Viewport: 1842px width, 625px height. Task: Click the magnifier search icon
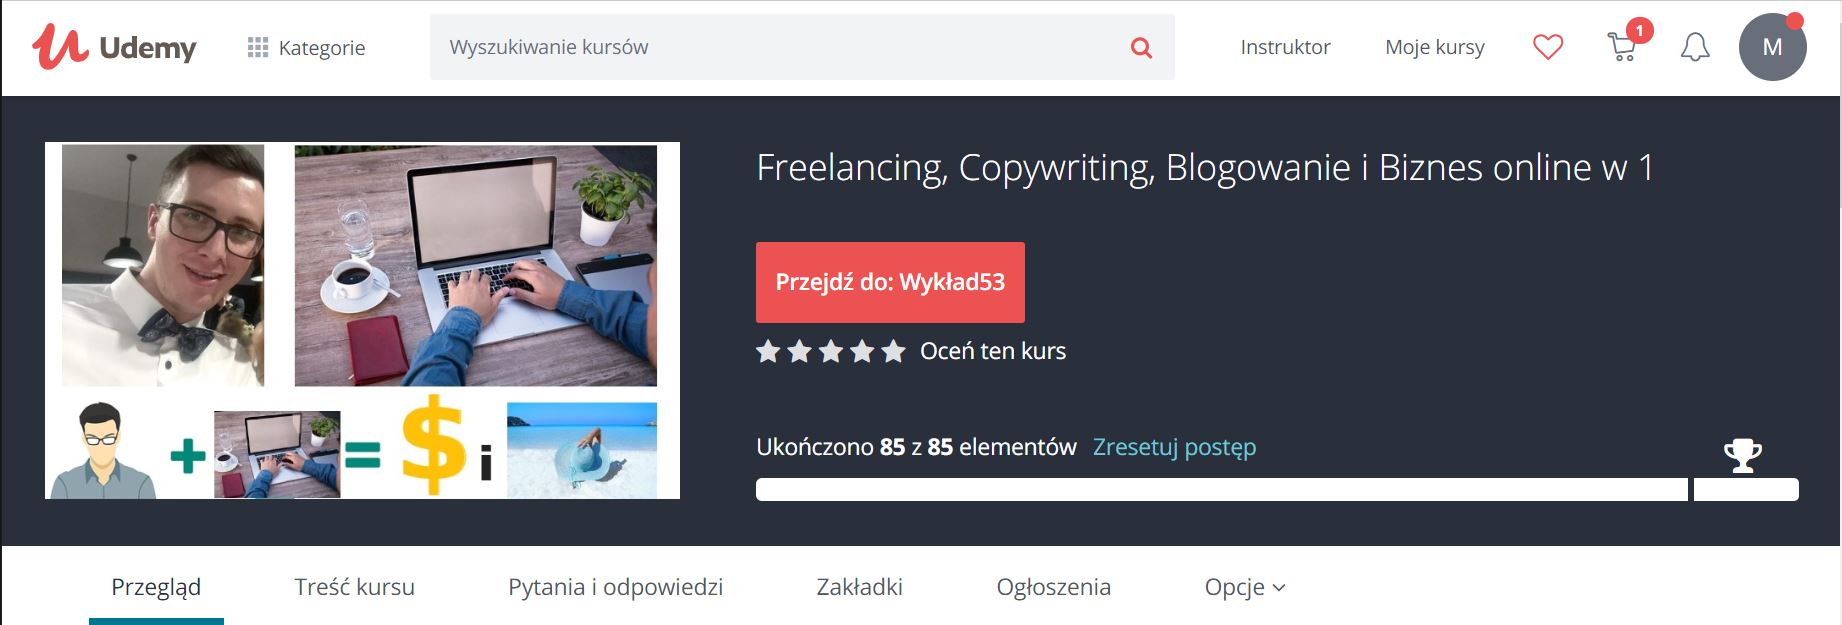pos(1141,47)
